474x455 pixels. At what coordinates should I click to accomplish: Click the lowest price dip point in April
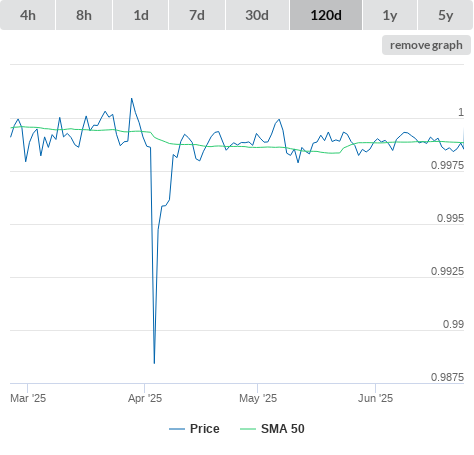tap(154, 363)
